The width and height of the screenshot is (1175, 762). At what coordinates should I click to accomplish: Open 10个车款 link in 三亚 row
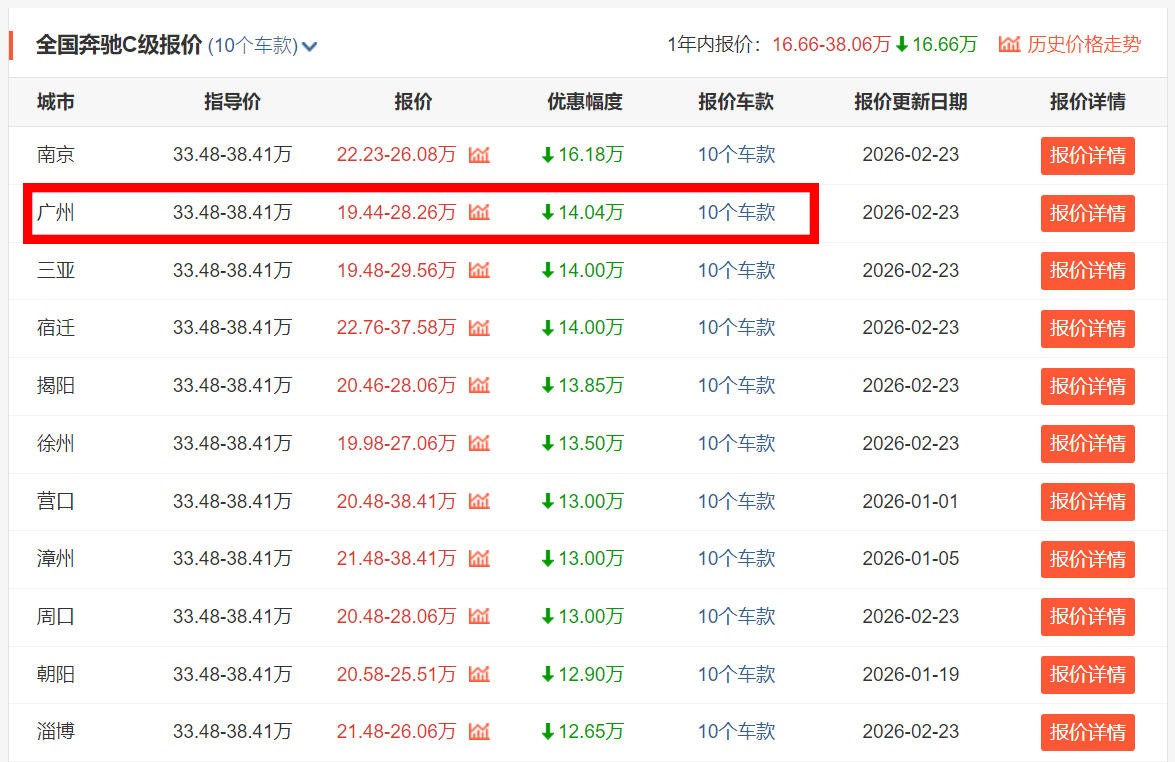(737, 270)
